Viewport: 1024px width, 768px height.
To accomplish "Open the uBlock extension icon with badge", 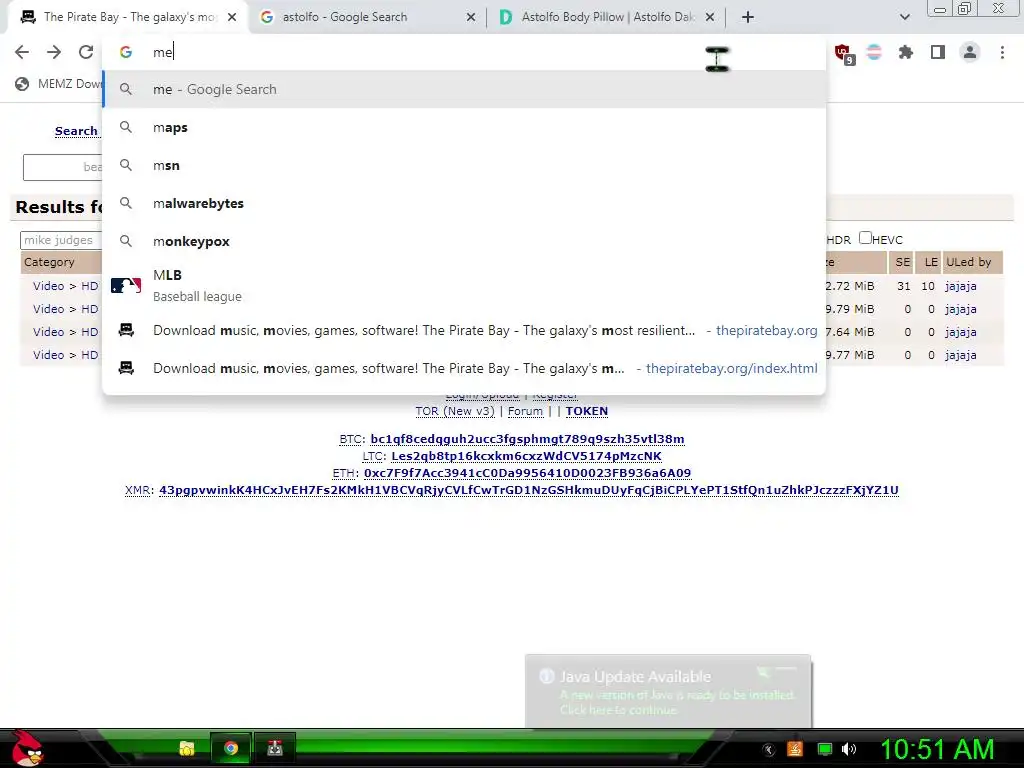I will coord(844,53).
